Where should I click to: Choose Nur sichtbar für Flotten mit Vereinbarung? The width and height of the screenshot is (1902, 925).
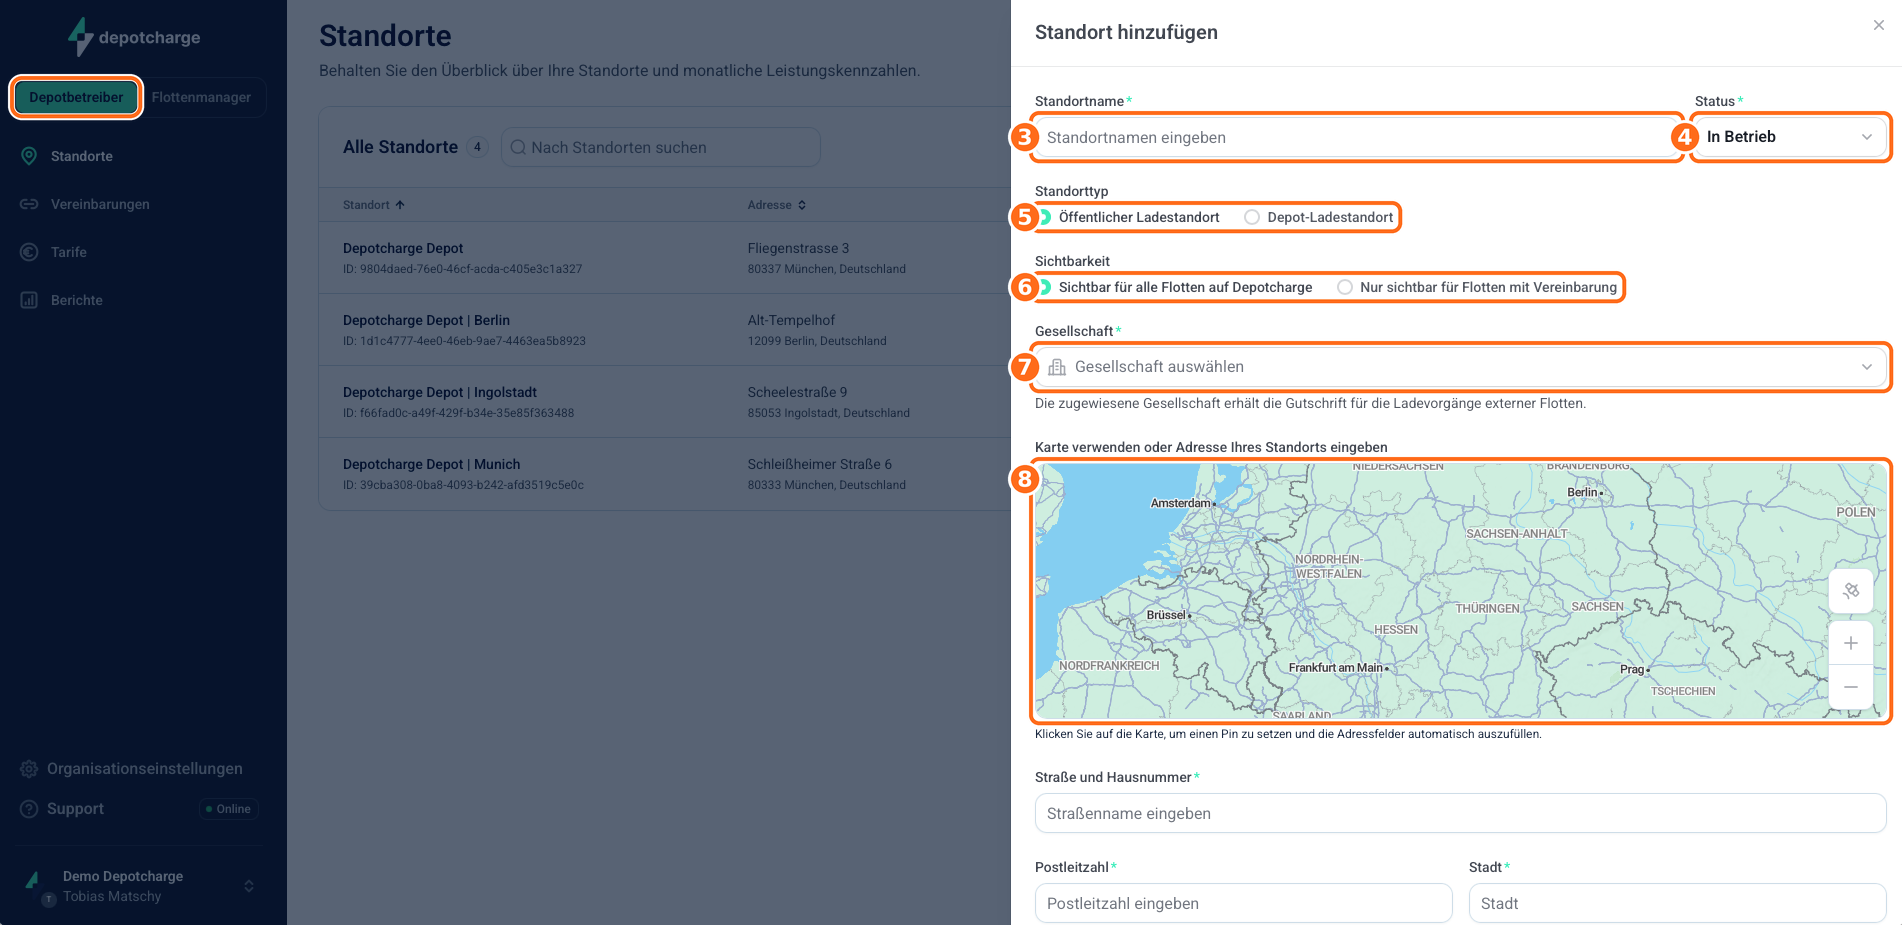(1477, 287)
